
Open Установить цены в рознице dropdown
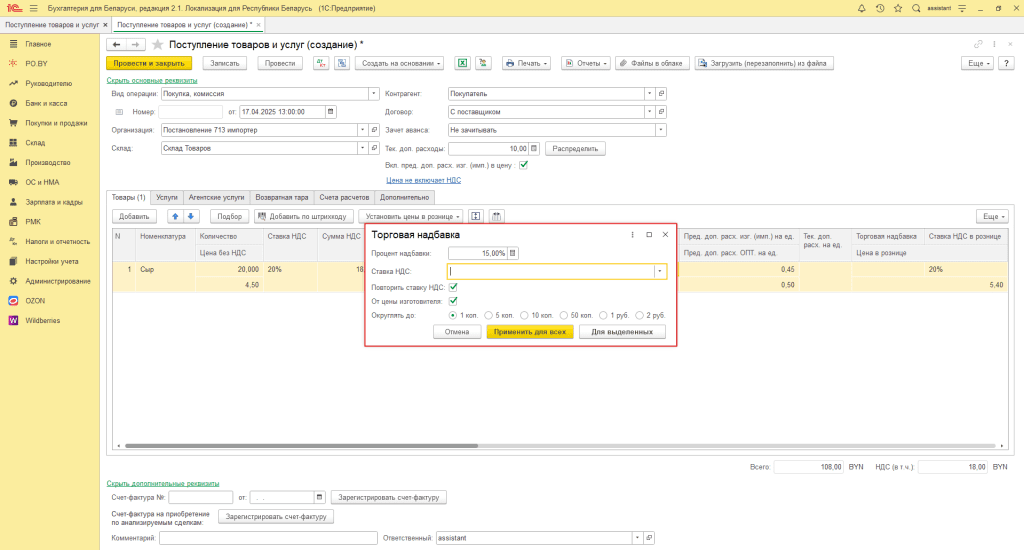click(412, 216)
